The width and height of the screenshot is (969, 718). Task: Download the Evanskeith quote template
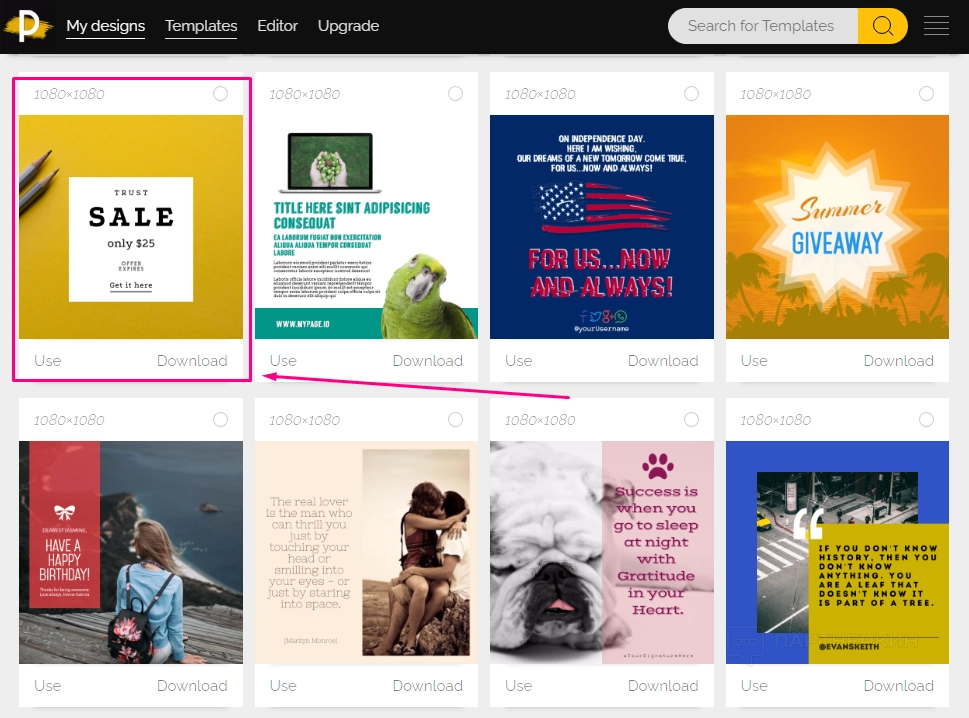click(x=899, y=685)
